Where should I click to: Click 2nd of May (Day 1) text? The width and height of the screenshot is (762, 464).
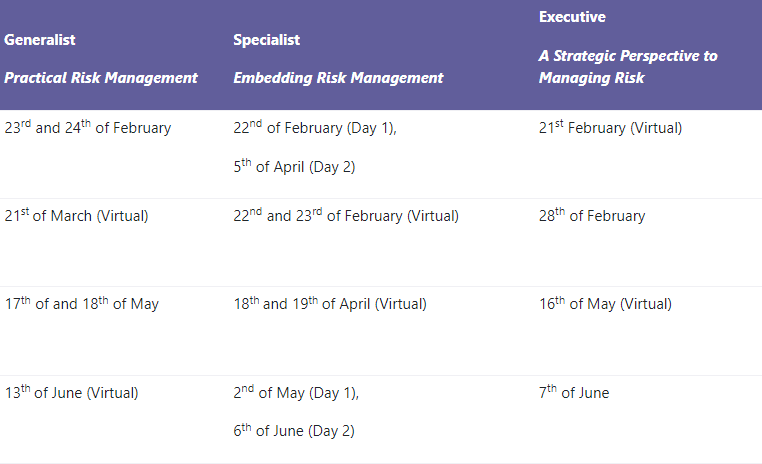pos(295,392)
